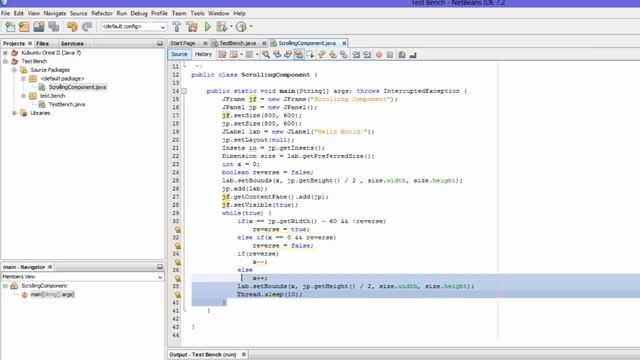The image size is (640, 360).
Task: Close the Output - Test Bench (run) tab
Action: pos(244,354)
